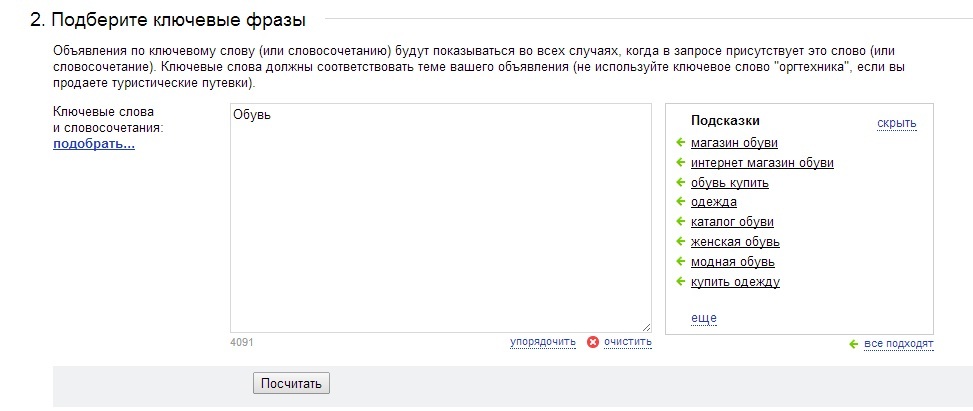Click green arrow next to купить одежду
The height and width of the screenshot is (411, 973).
tap(680, 281)
